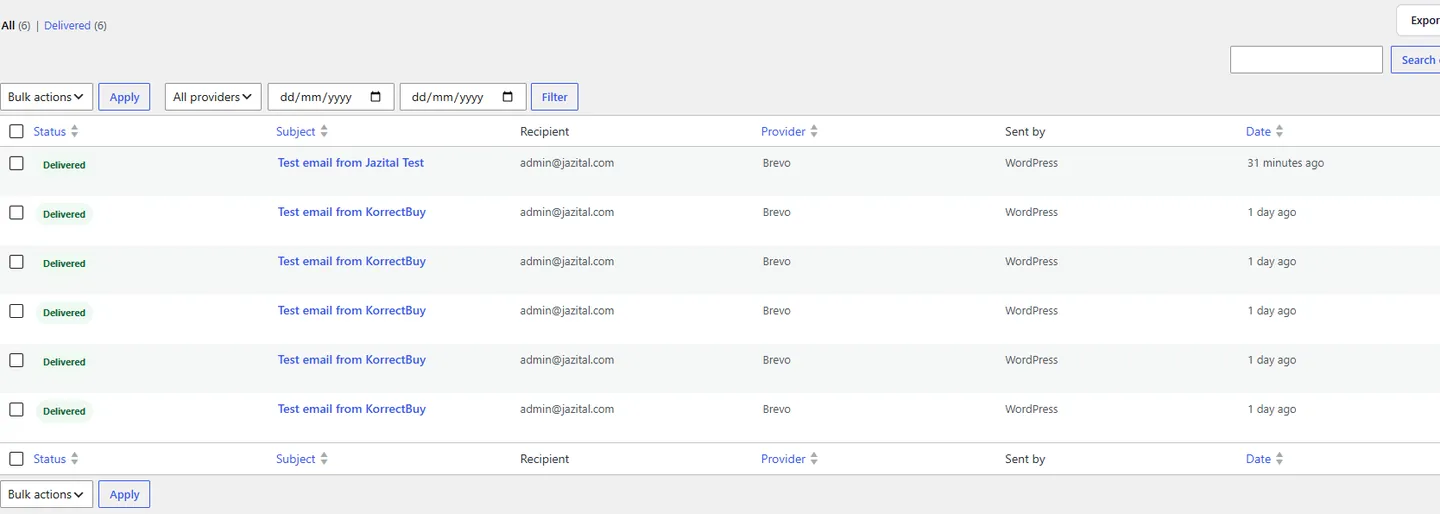Viewport: 1440px width, 514px height.
Task: Click the sort arrows beside the top Date header
Action: [x=1279, y=132]
